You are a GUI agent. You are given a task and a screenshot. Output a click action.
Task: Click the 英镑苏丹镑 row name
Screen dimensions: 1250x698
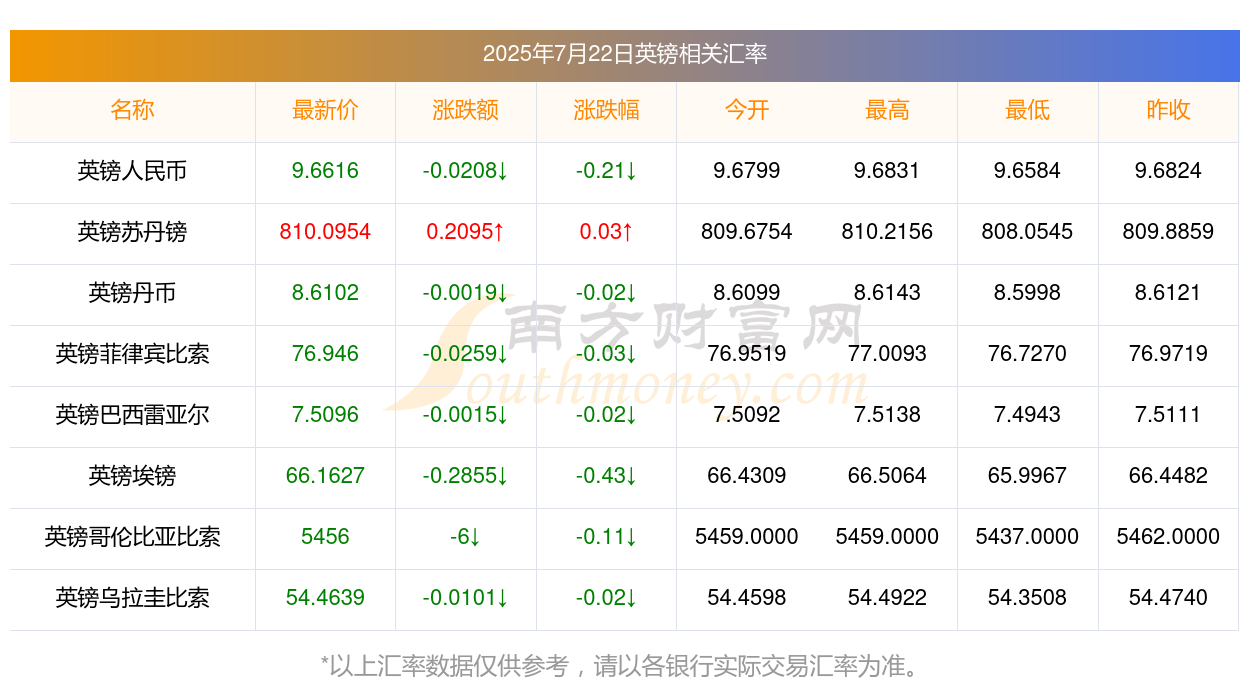[x=132, y=232]
